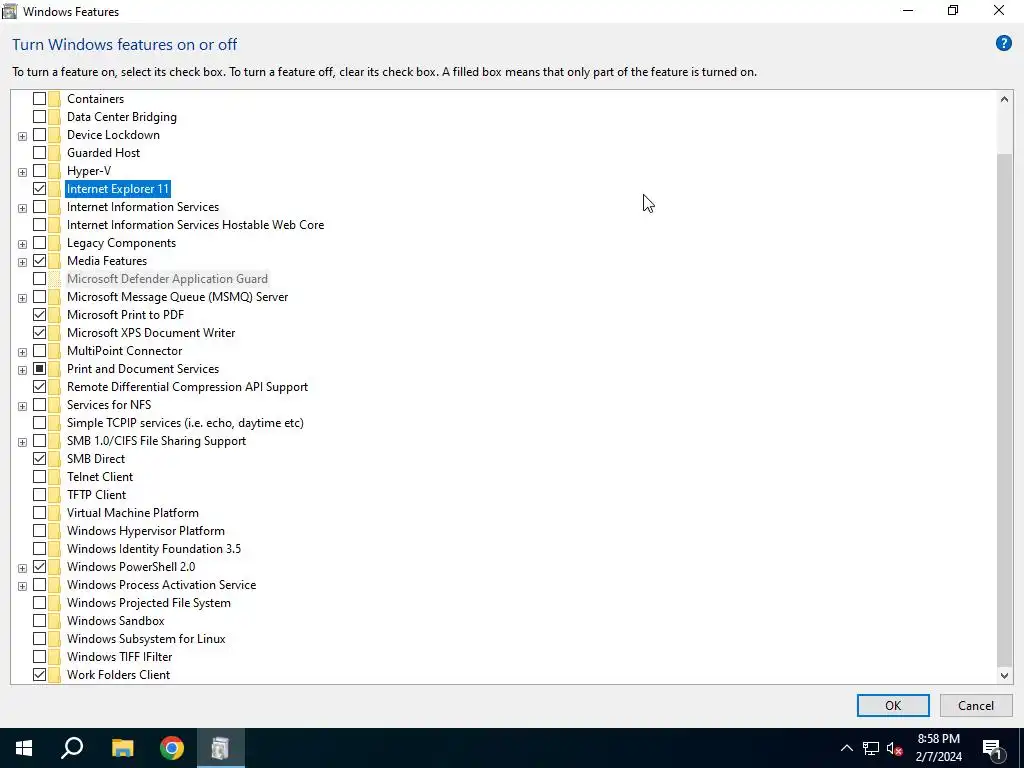1024x768 pixels.
Task: Click the vertical scrollbar thumb
Action: tap(1004, 410)
